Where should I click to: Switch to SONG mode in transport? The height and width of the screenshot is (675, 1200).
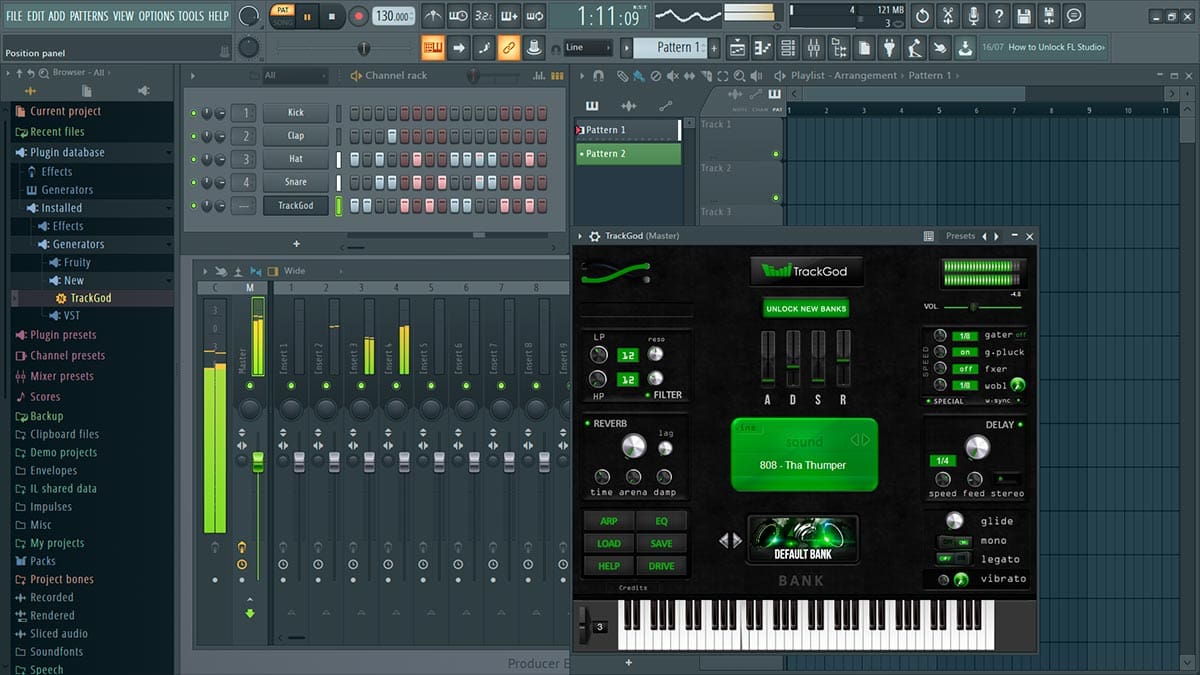pos(282,21)
